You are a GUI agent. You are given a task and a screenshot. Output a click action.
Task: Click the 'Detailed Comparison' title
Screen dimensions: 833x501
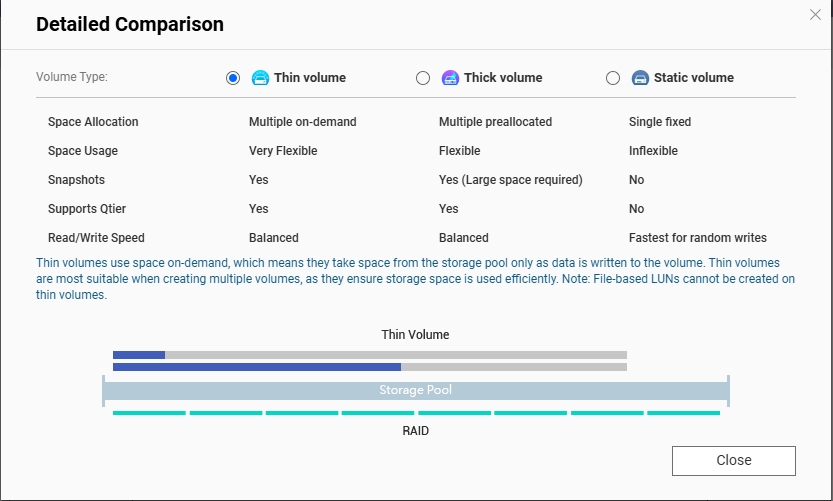130,24
